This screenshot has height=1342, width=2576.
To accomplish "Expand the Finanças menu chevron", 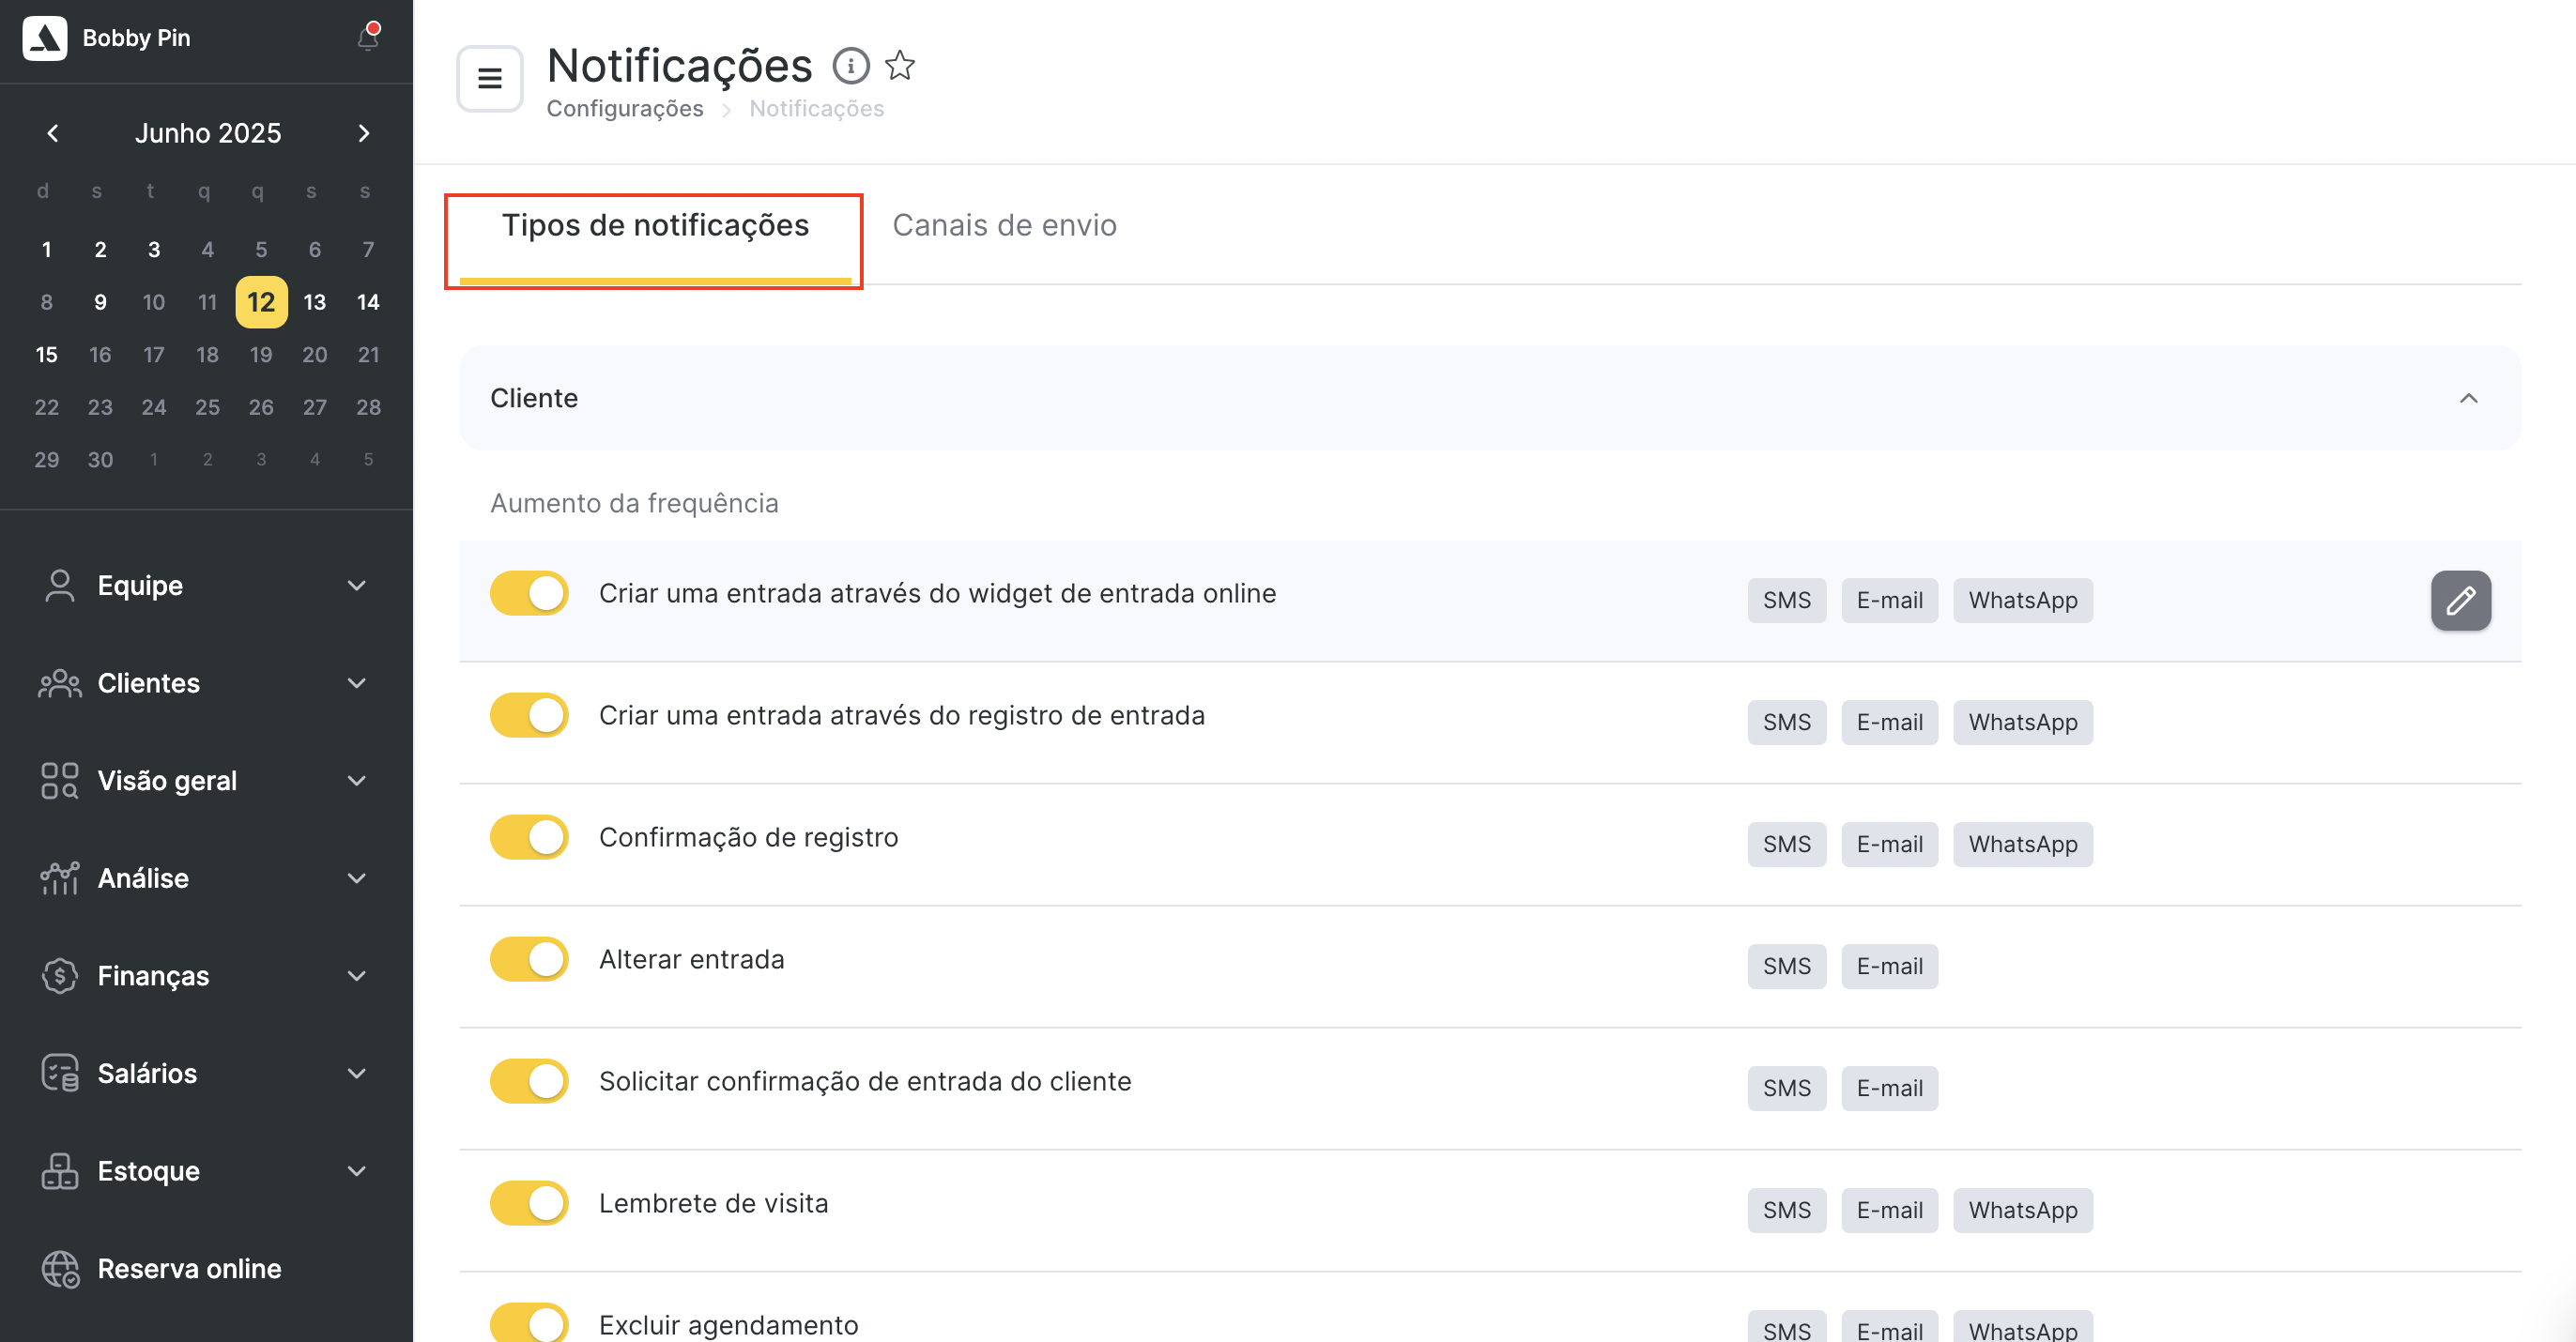I will [x=357, y=976].
